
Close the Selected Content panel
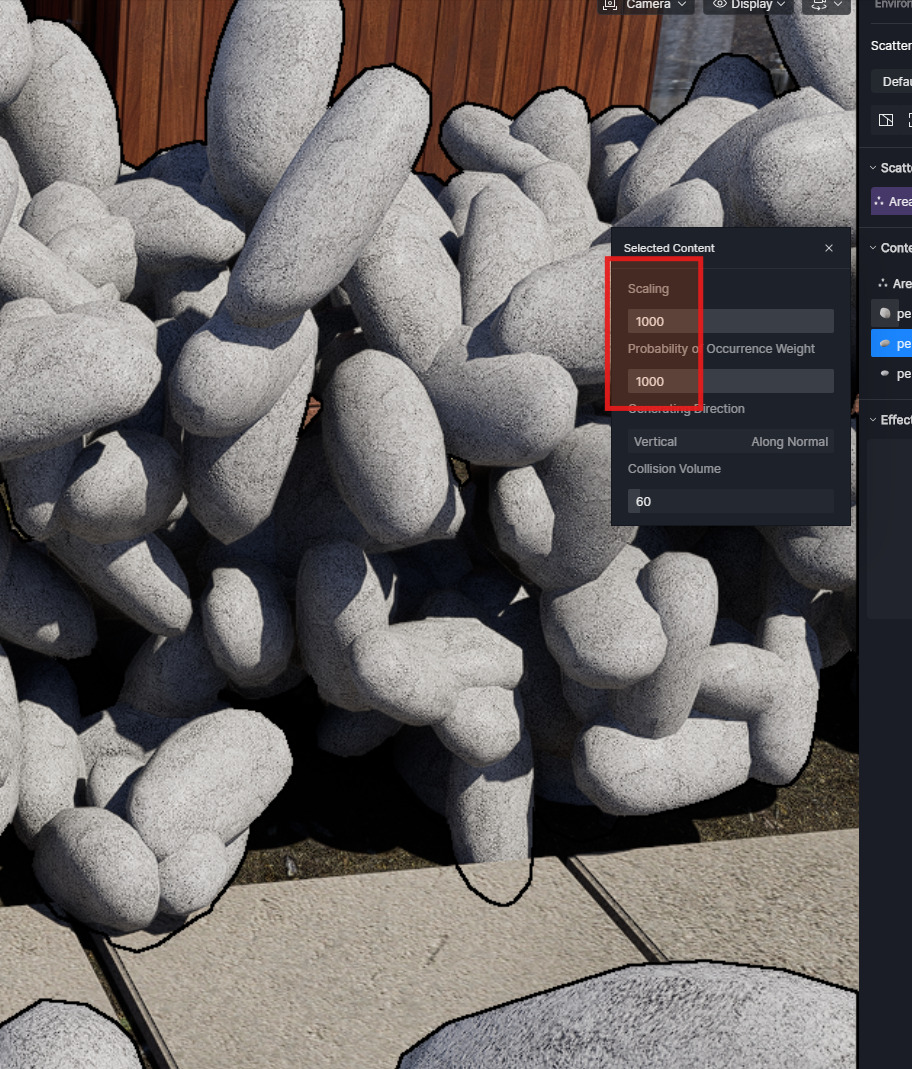click(828, 248)
